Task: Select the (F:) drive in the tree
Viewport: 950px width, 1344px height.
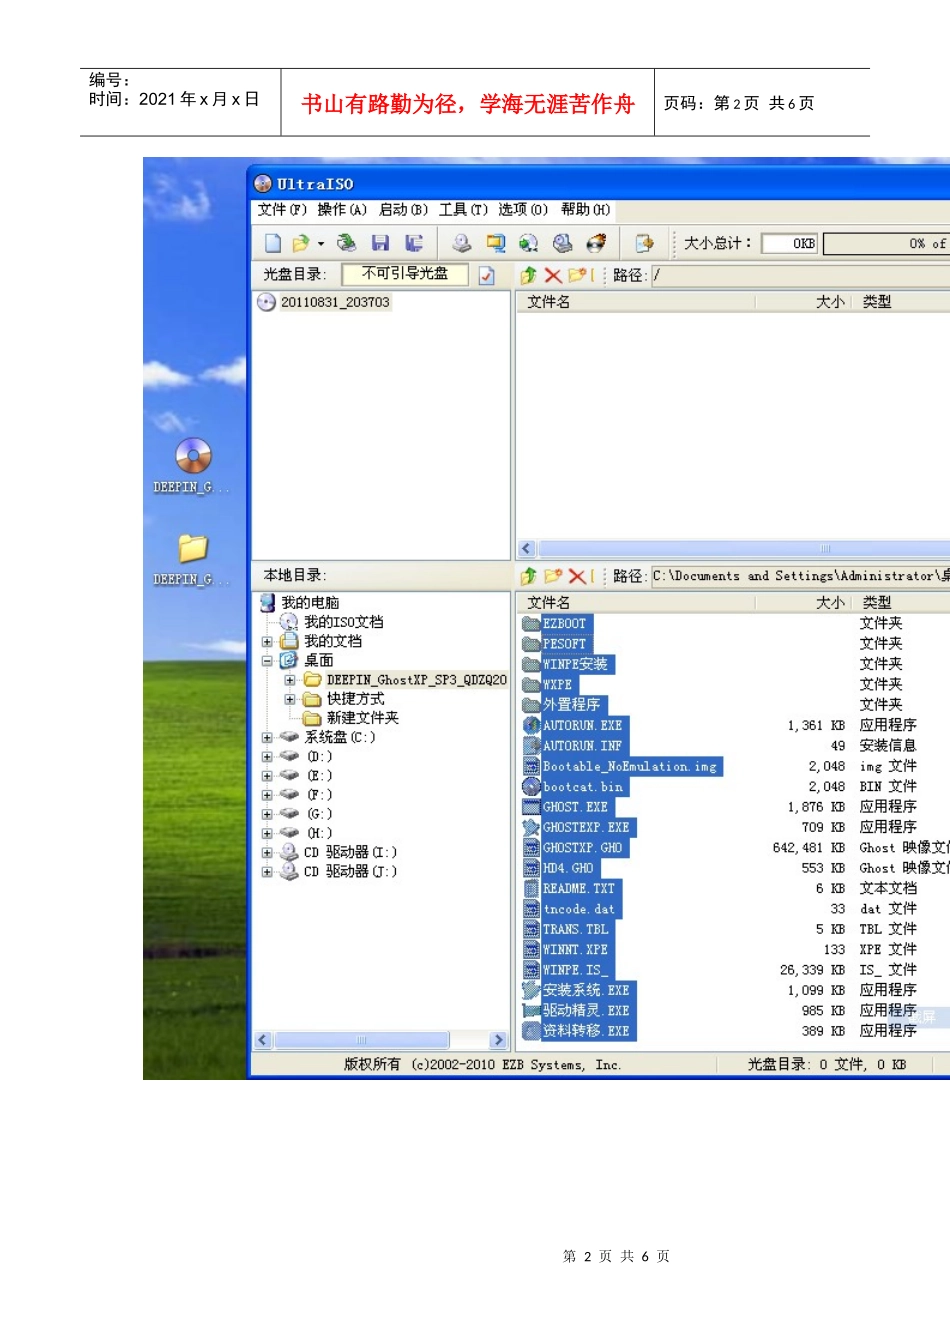Action: pos(319,795)
